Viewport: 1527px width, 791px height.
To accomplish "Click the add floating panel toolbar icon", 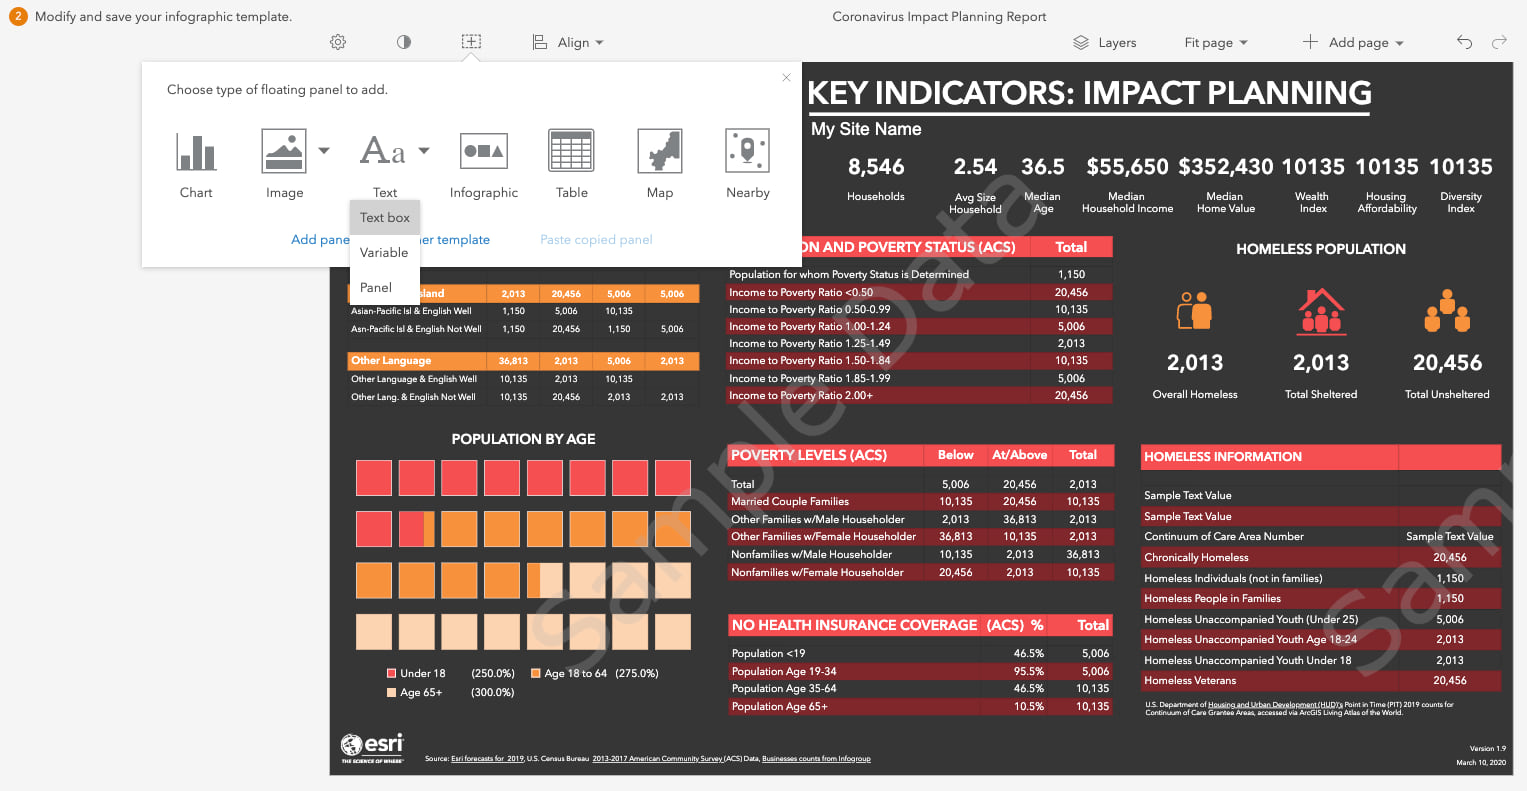I will 471,42.
